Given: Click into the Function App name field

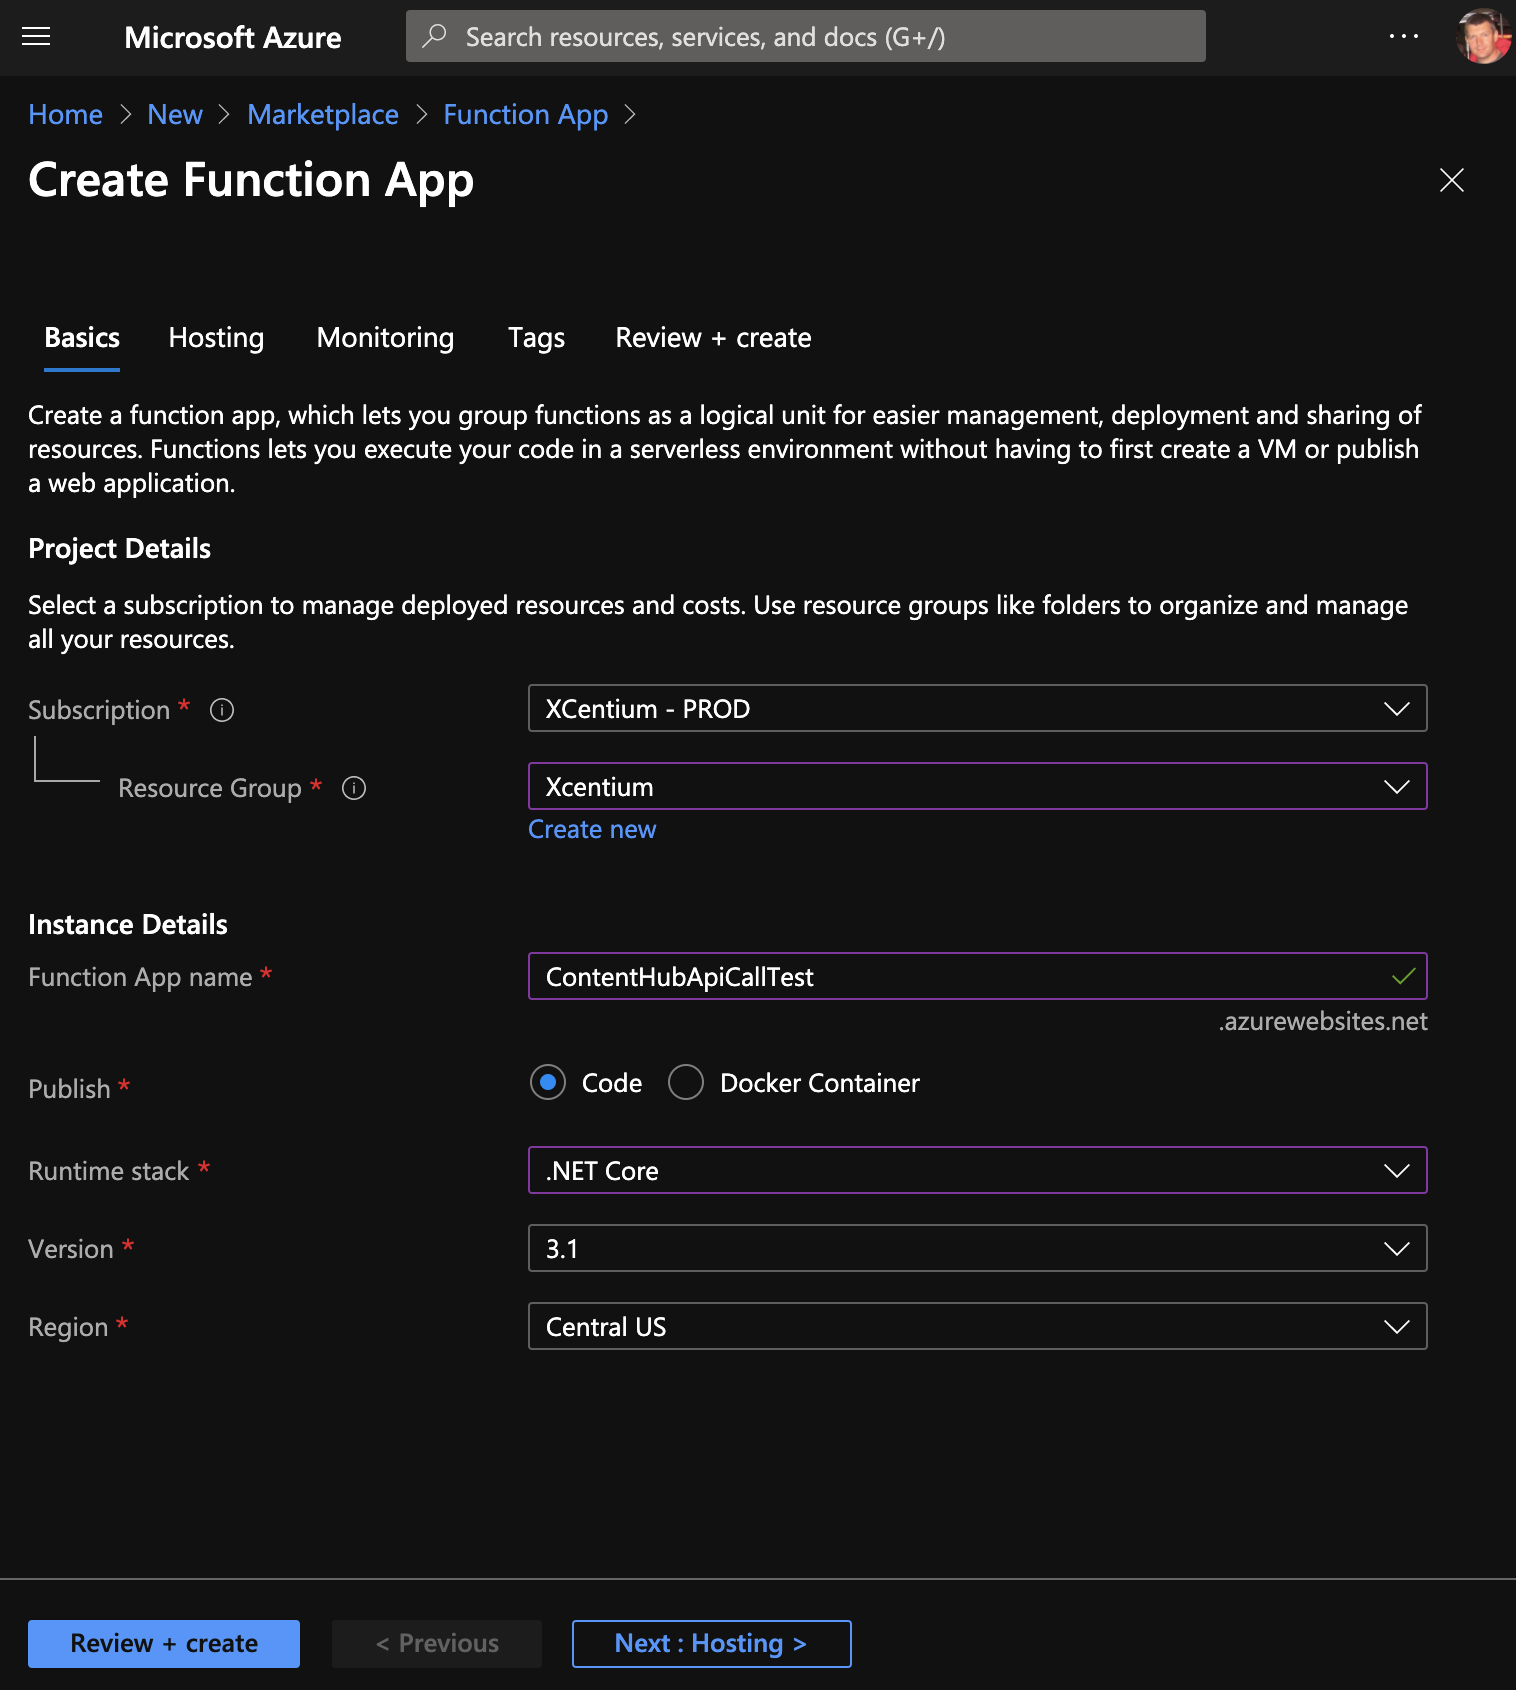Looking at the screenshot, I should (x=977, y=976).
